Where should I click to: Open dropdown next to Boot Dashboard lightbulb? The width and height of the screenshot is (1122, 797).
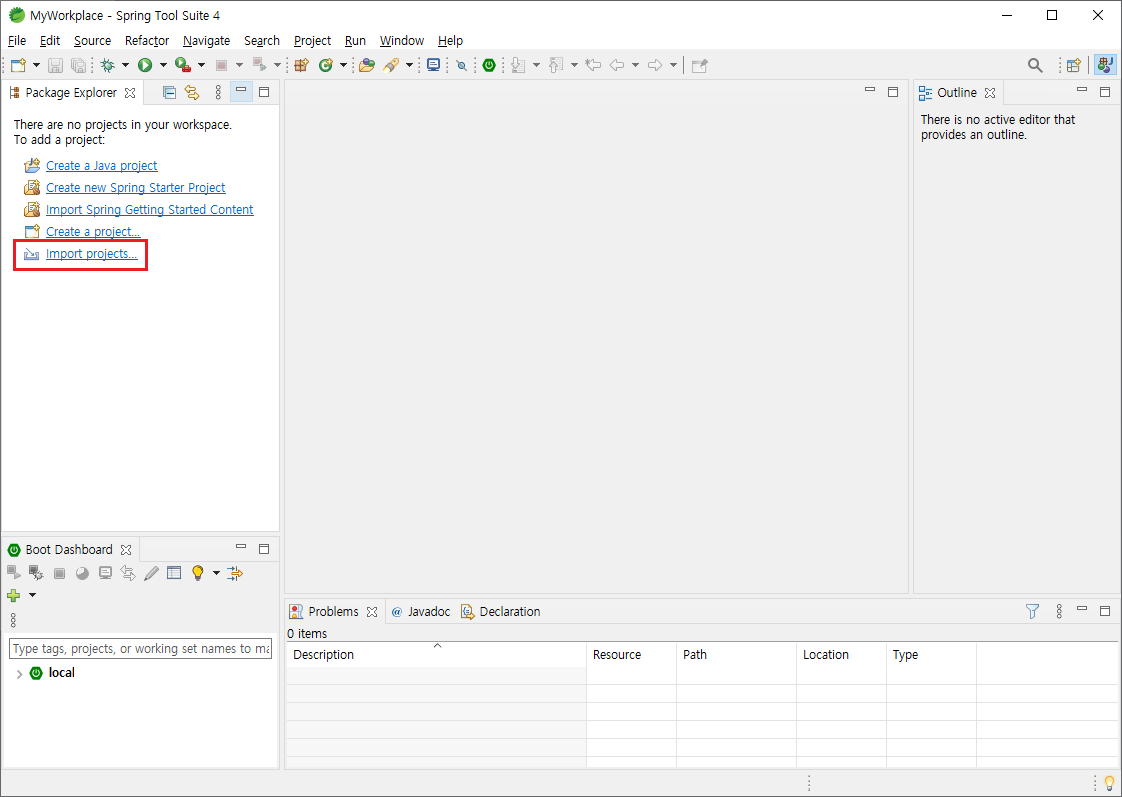[x=216, y=572]
